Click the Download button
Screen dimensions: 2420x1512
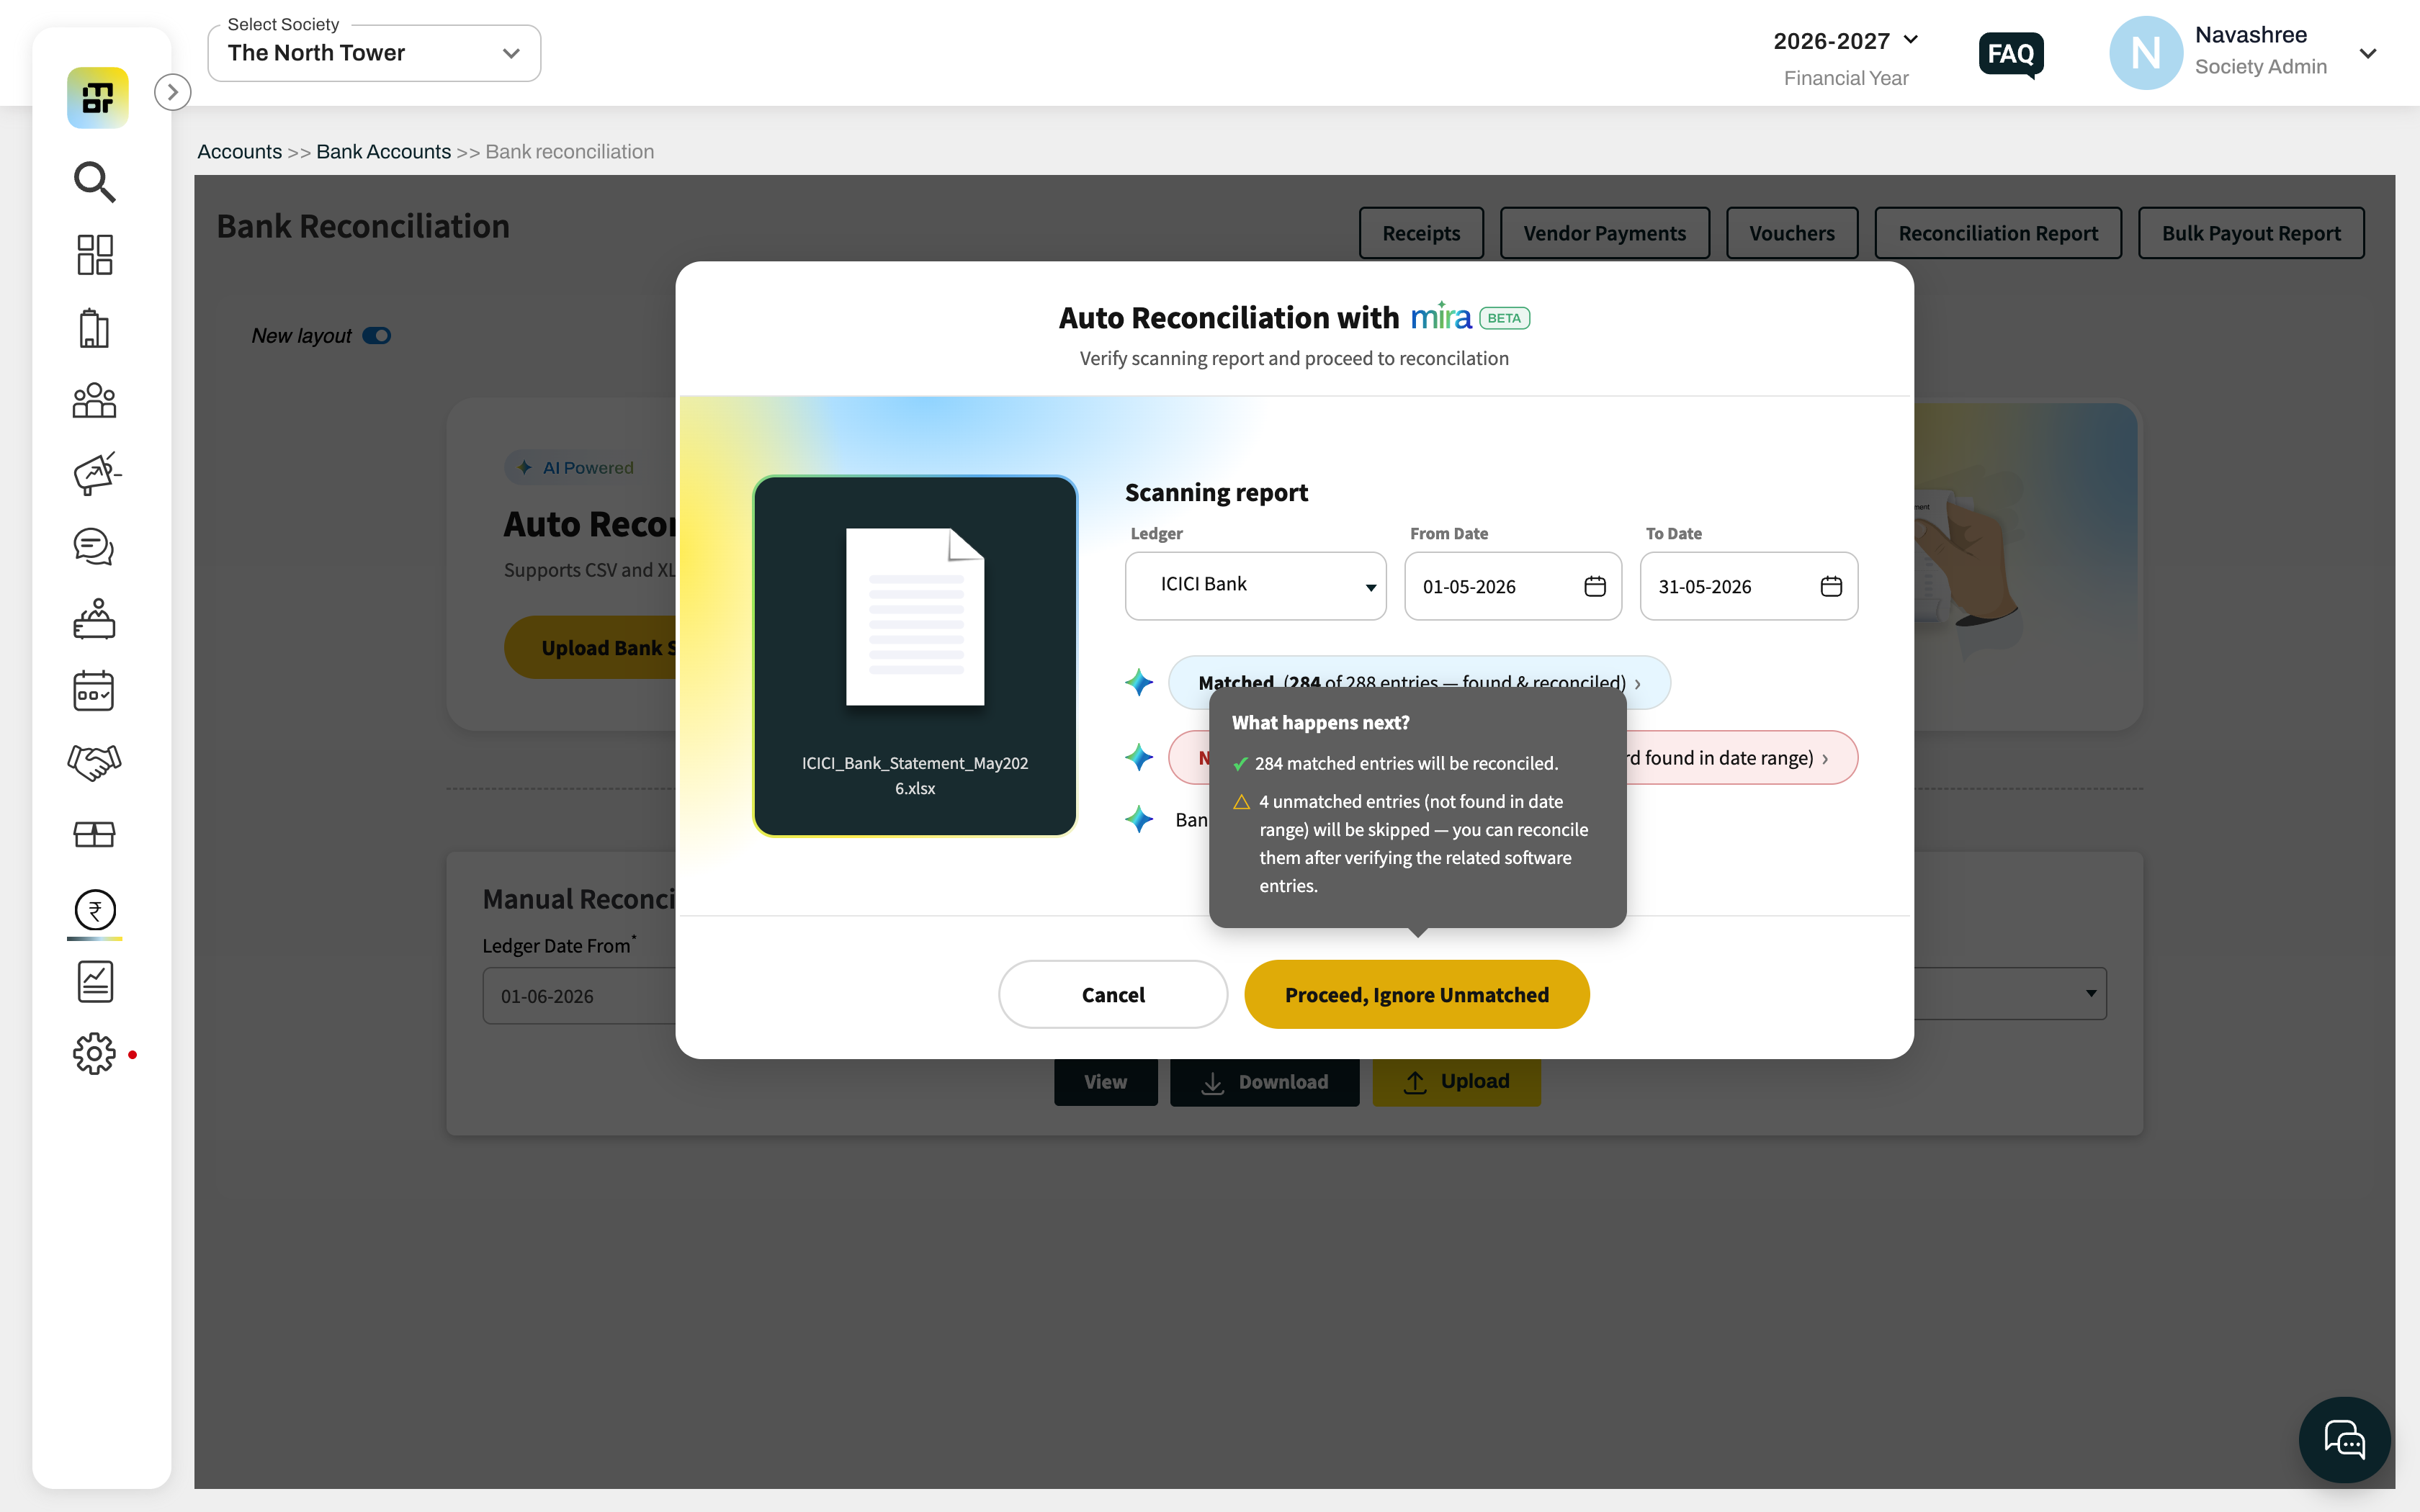click(1265, 1082)
